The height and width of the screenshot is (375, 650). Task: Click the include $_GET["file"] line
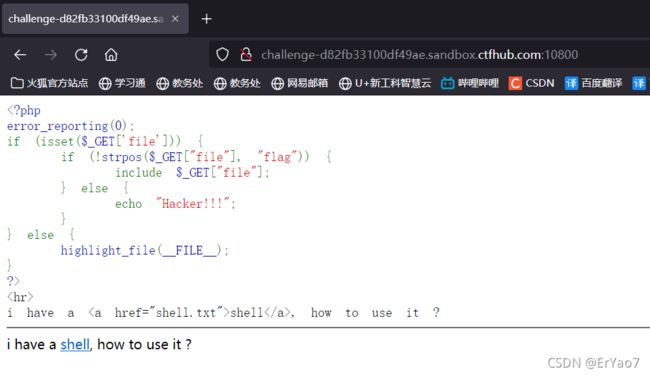192,172
